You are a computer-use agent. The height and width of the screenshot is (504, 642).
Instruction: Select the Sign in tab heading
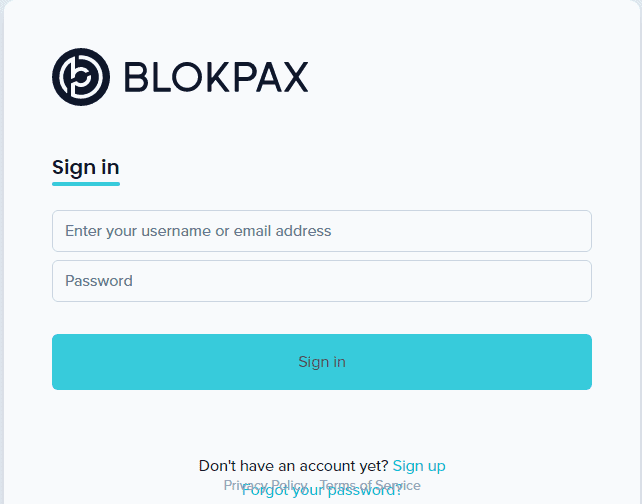[86, 167]
